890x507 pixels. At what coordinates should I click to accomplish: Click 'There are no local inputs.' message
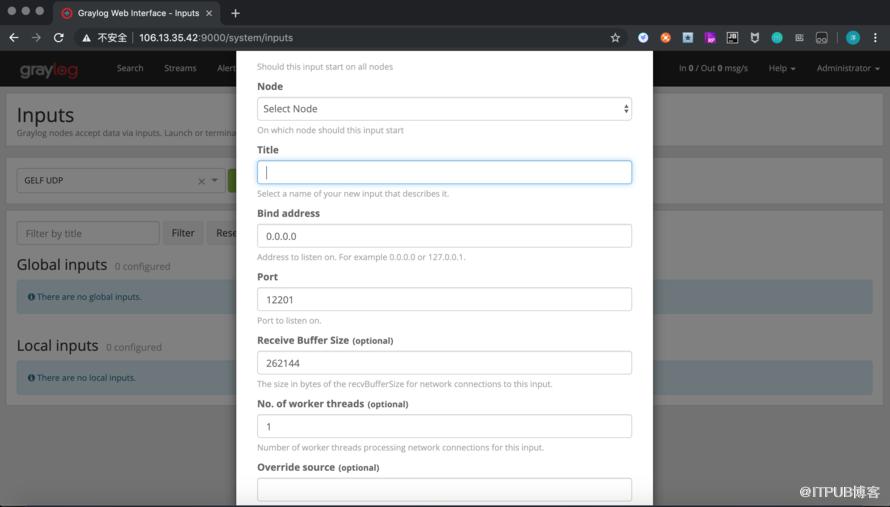[x=86, y=378]
